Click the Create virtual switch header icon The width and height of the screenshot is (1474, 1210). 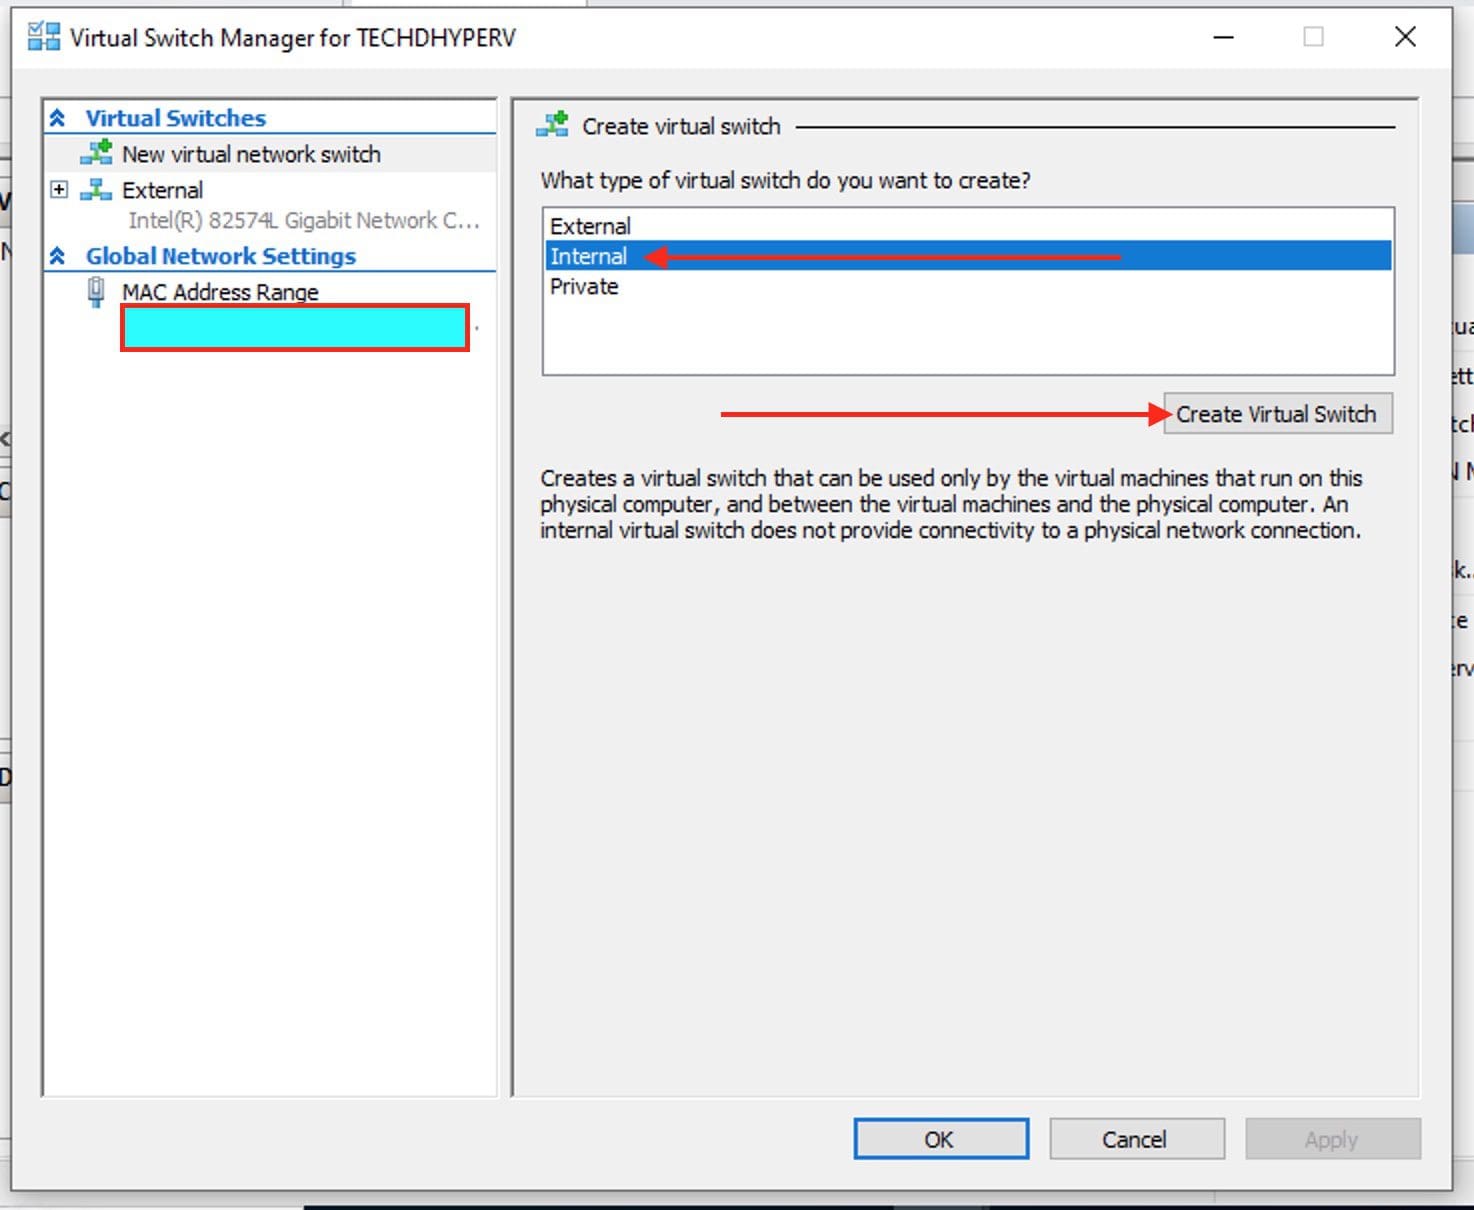pos(552,126)
